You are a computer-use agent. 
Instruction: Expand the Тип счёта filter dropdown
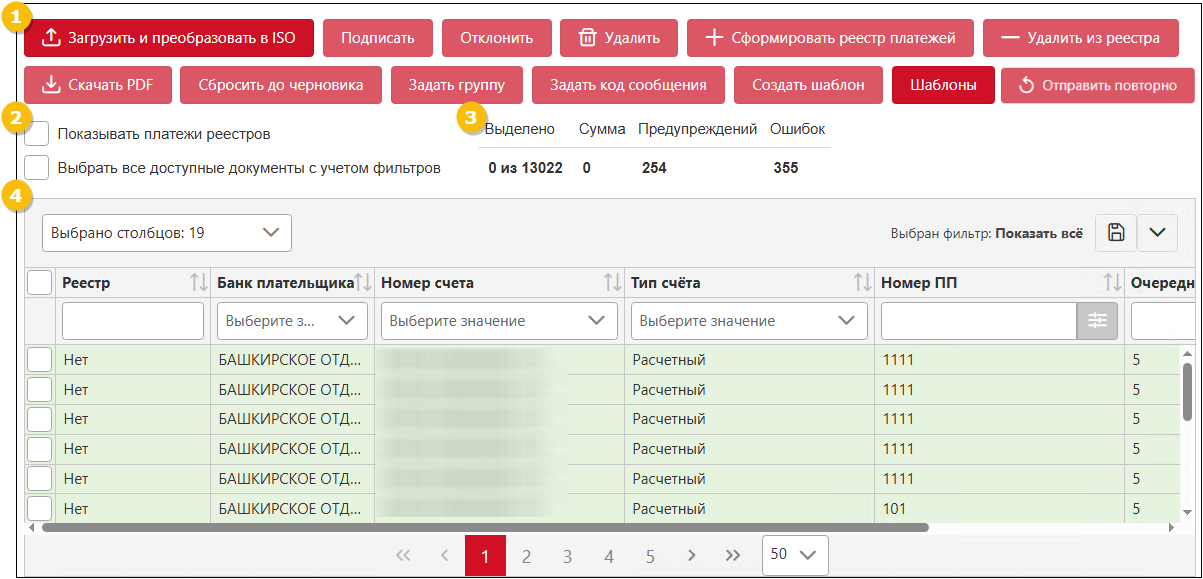click(748, 321)
